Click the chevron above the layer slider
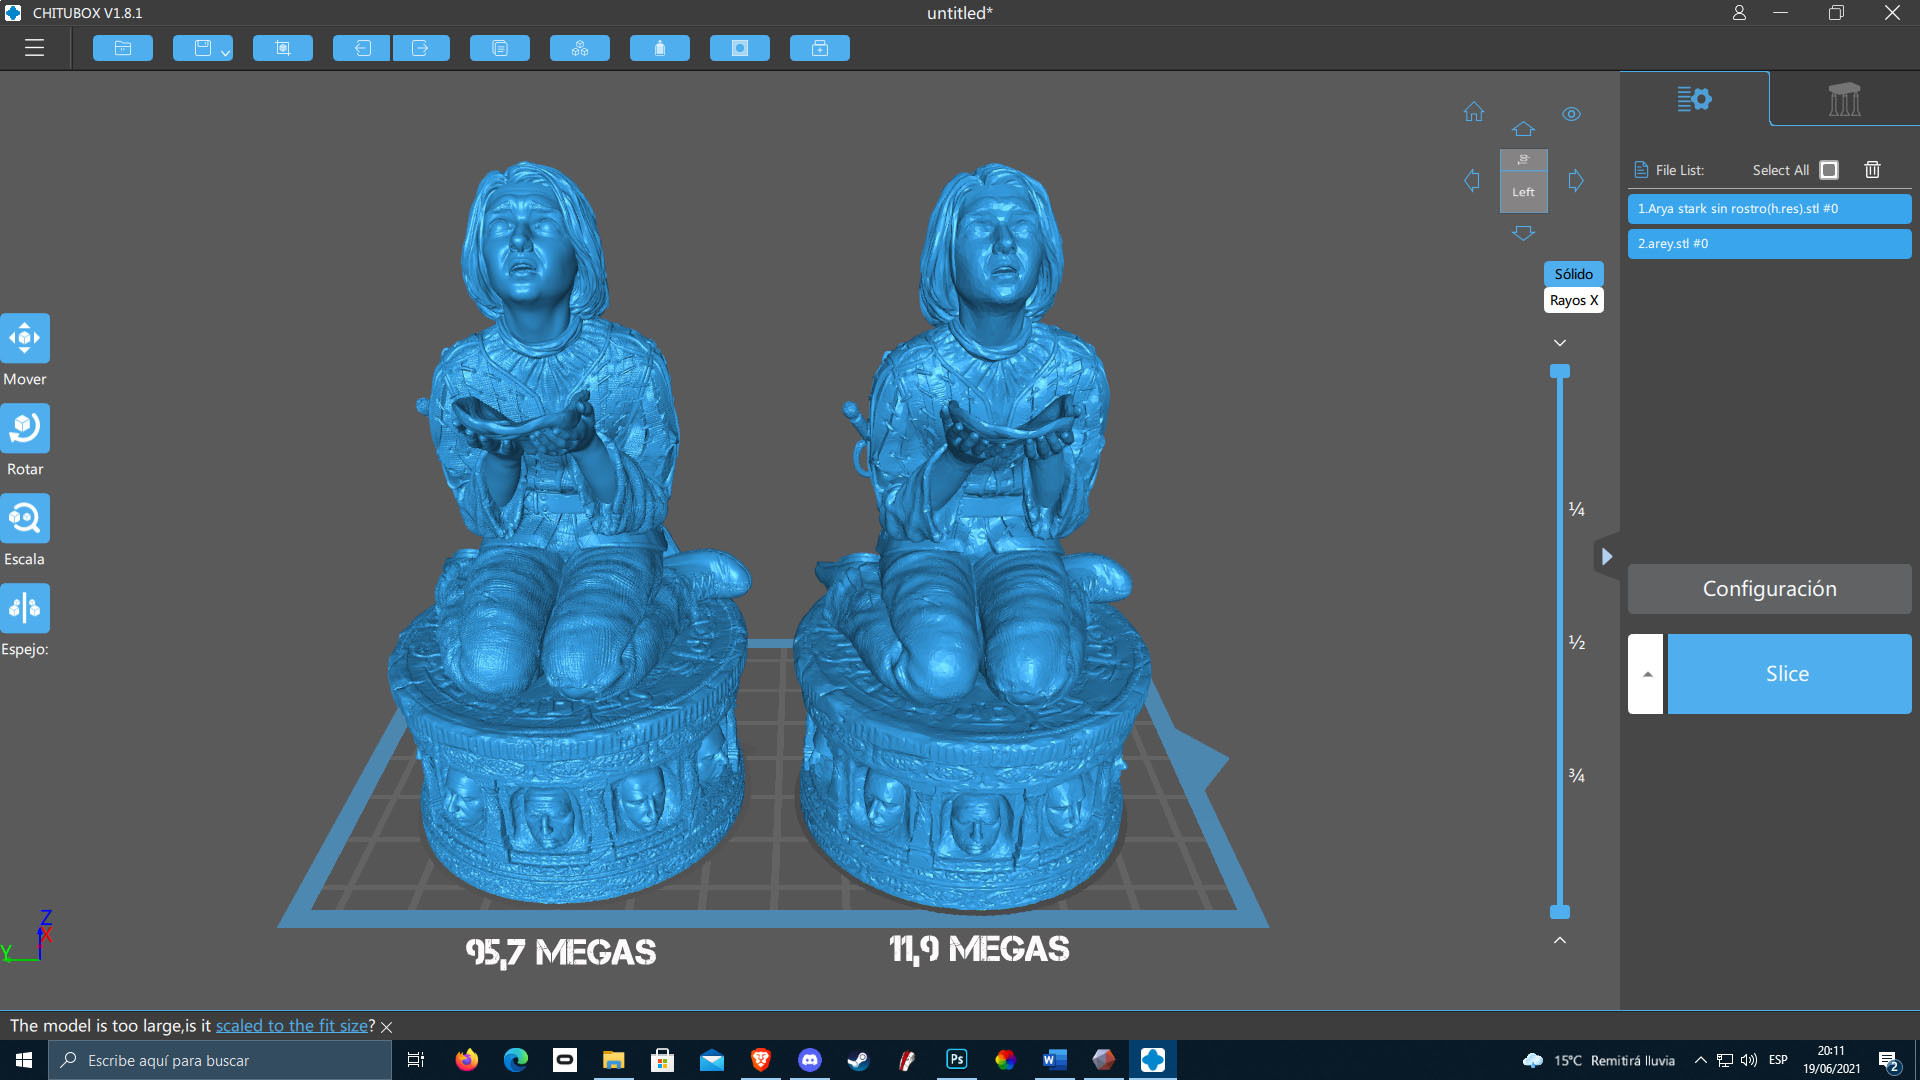1920x1080 pixels. (x=1560, y=343)
